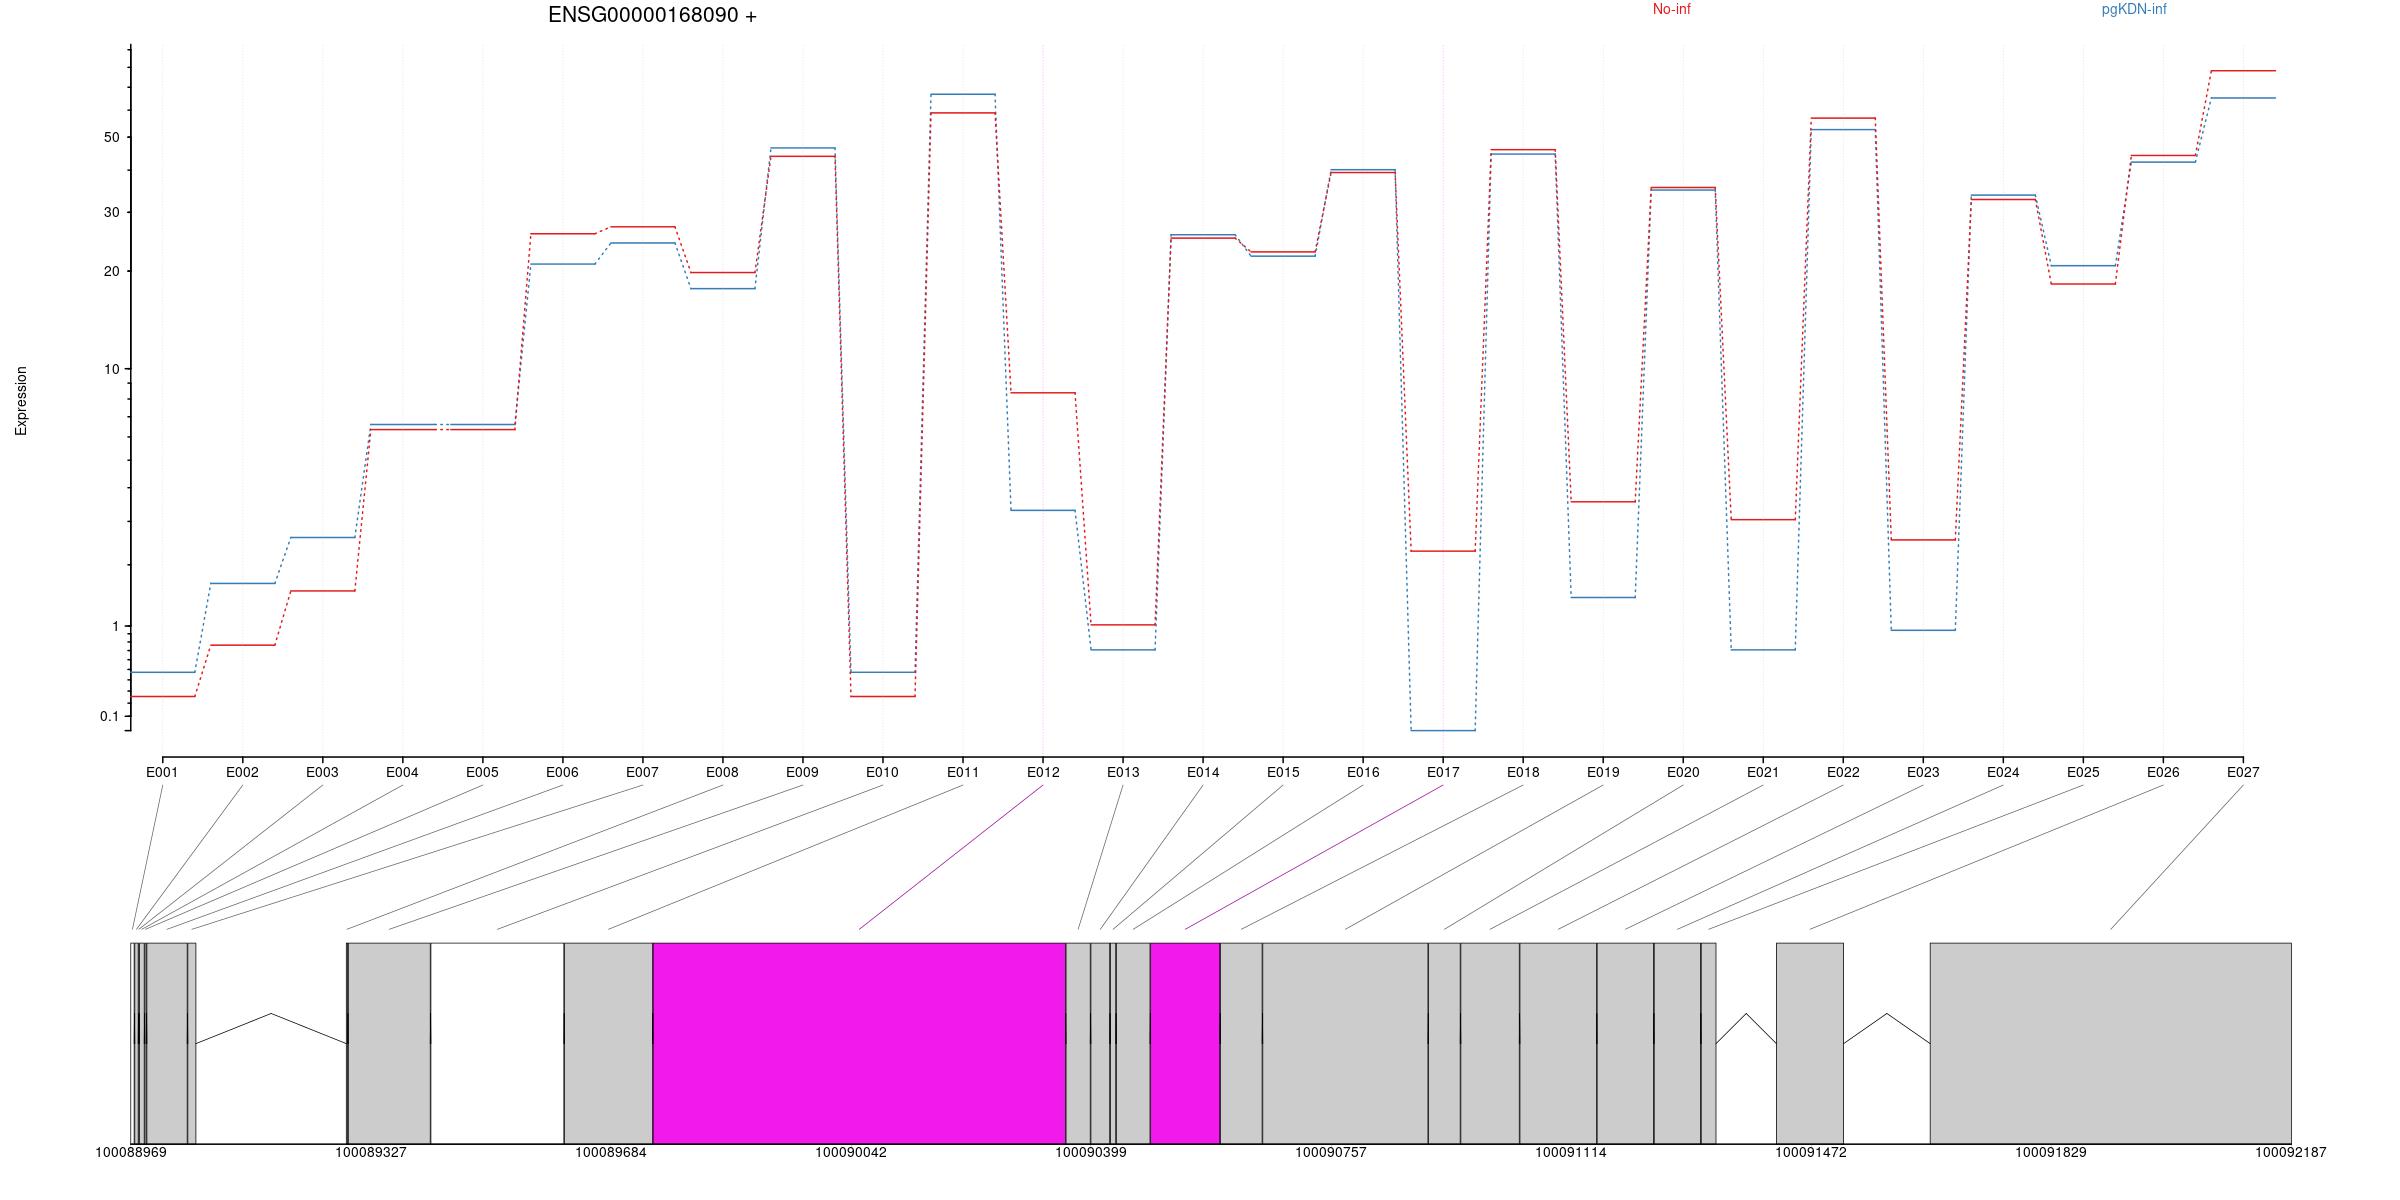Viewport: 2400px width, 1200px height.
Task: Click the y-axis tick label 50
Action: (x=111, y=137)
